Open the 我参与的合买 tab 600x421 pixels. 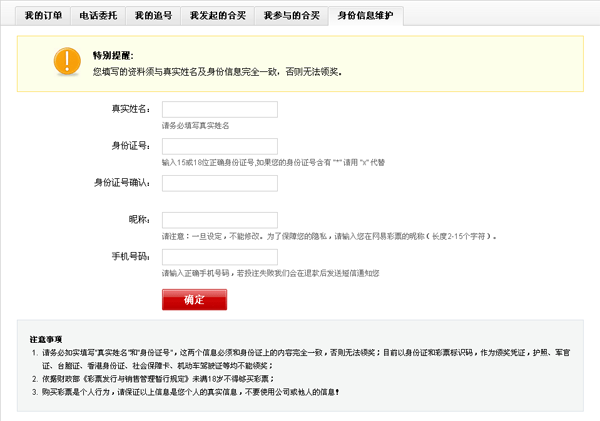tap(291, 17)
